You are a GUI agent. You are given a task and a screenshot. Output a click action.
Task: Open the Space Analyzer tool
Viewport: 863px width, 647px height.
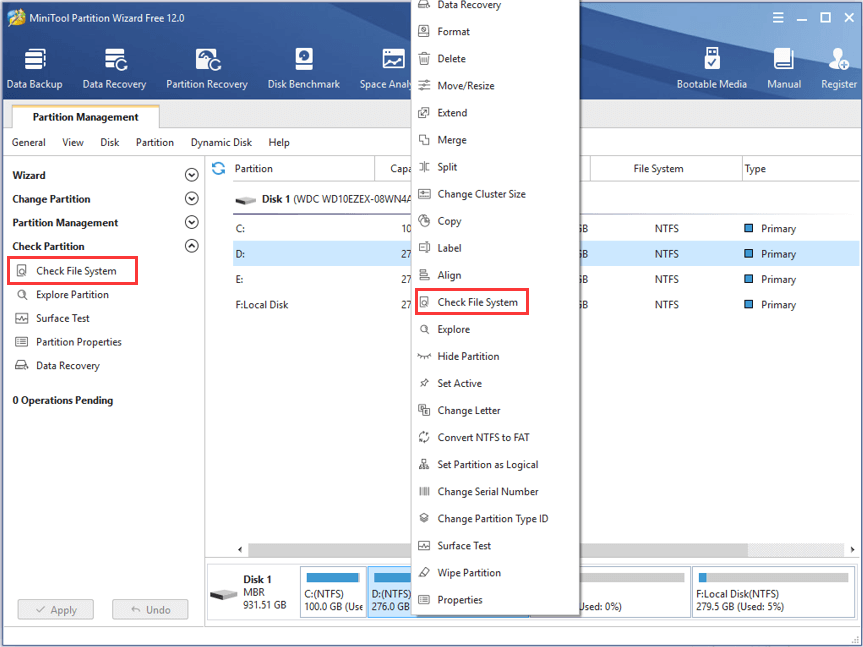(385, 69)
